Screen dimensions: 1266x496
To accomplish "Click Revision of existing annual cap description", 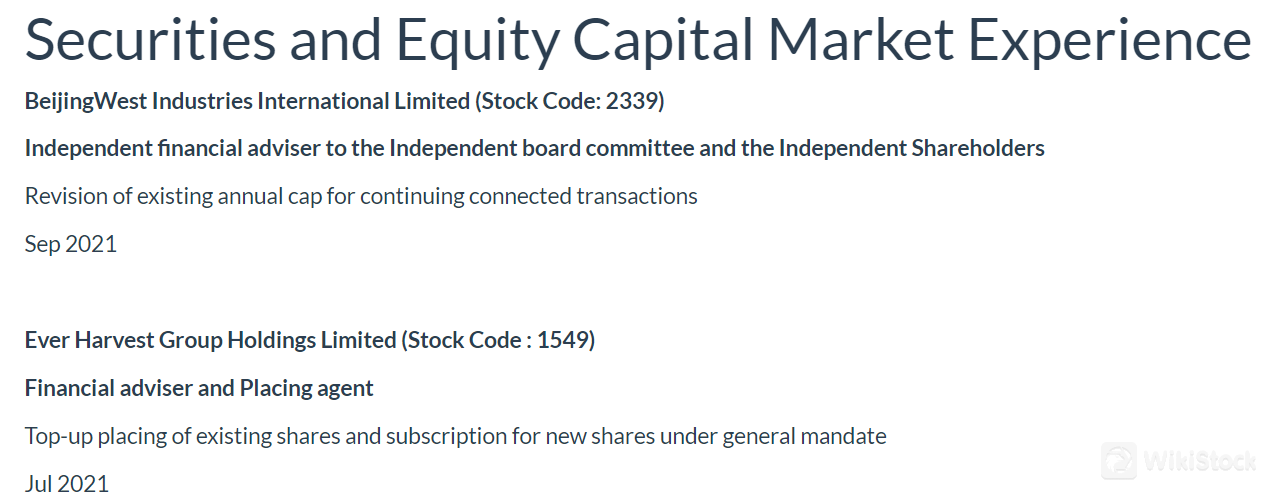I will click(361, 196).
